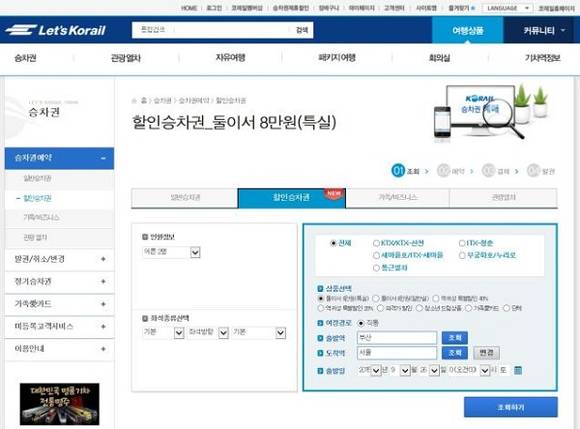580x429 pixels.
Task: Open the departure month dropdown
Action: point(400,370)
